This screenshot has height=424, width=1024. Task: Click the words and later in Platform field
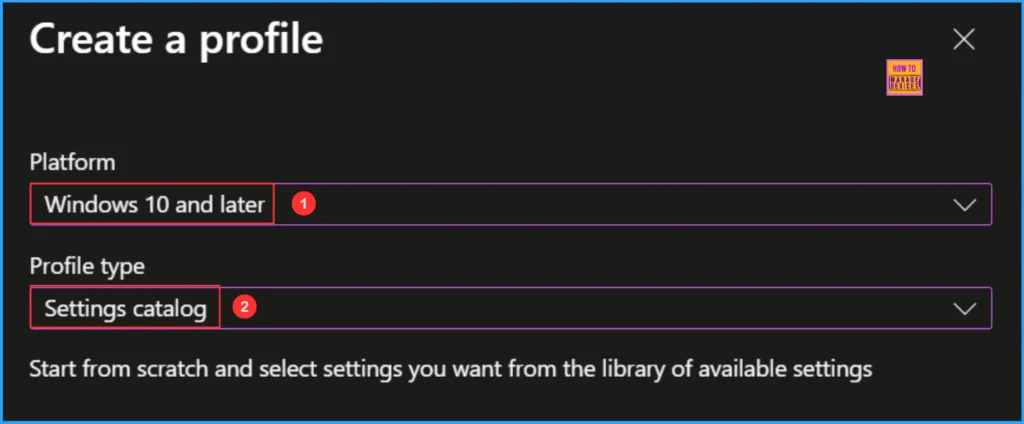point(221,205)
